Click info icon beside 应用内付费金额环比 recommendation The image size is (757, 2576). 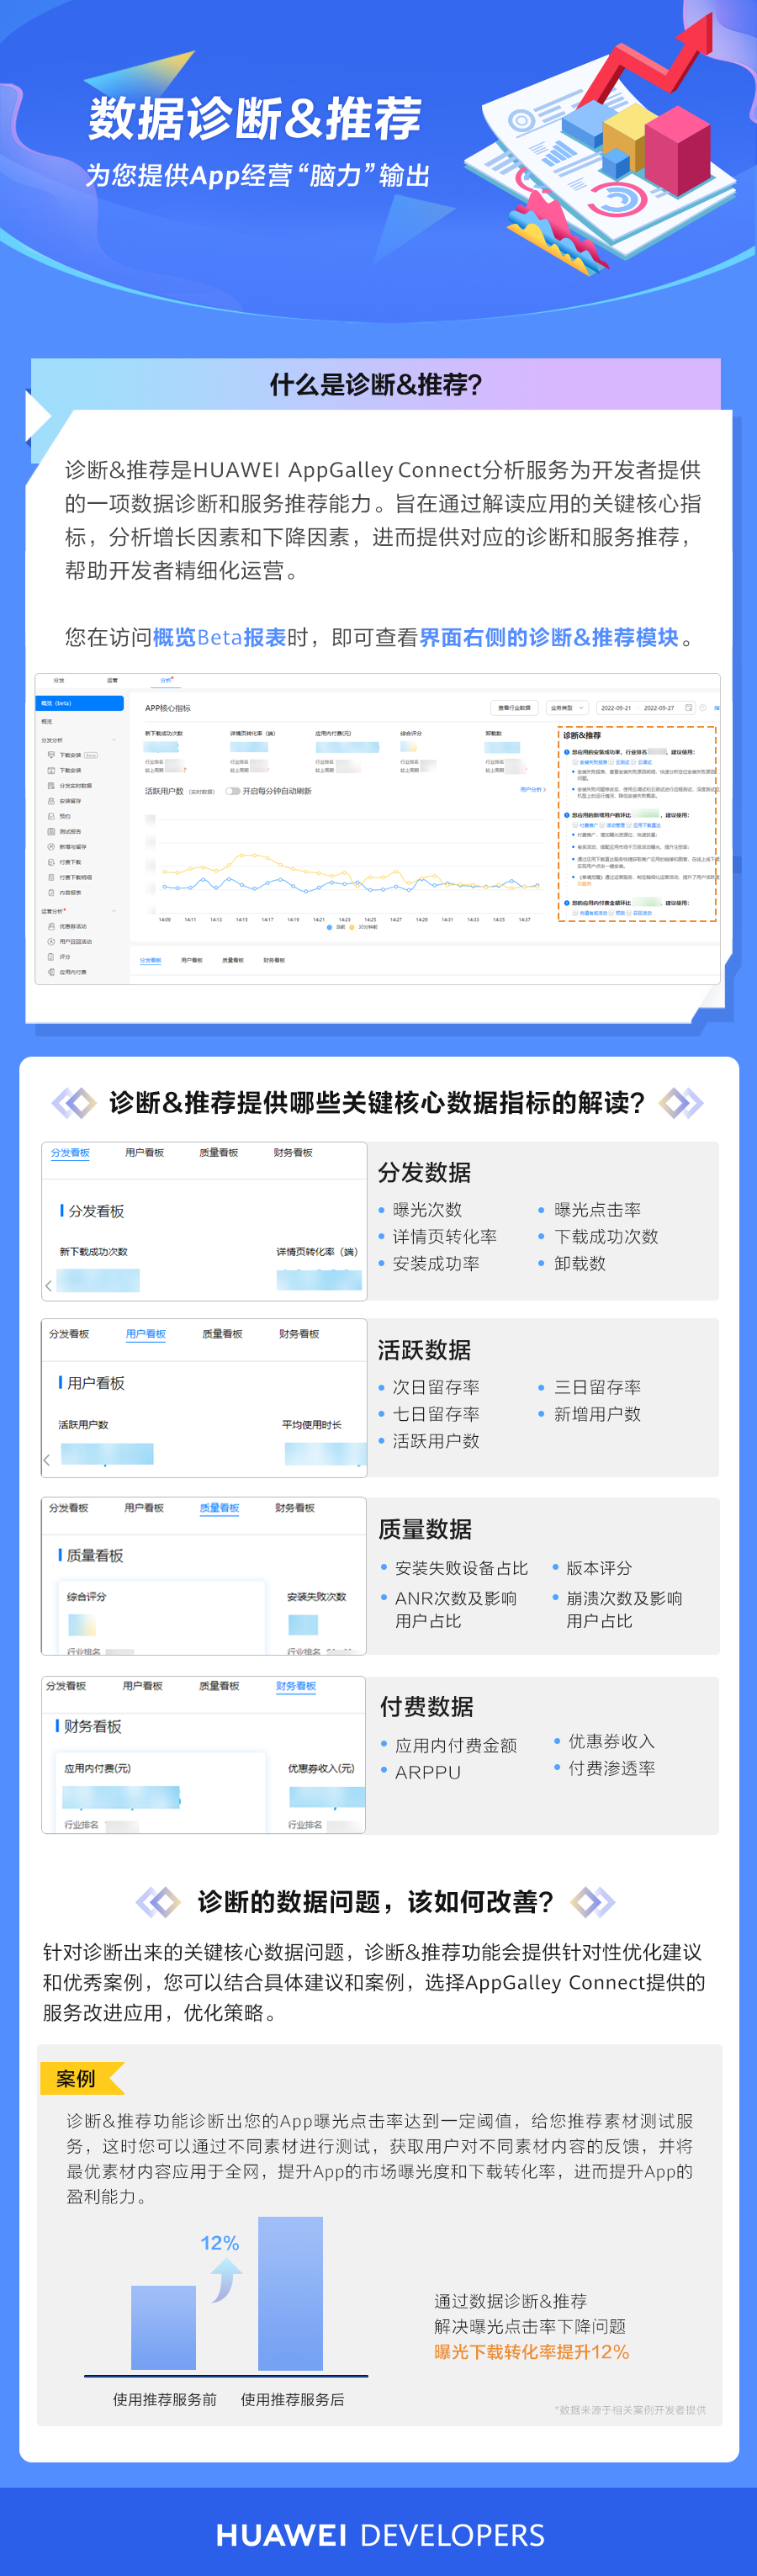(567, 903)
